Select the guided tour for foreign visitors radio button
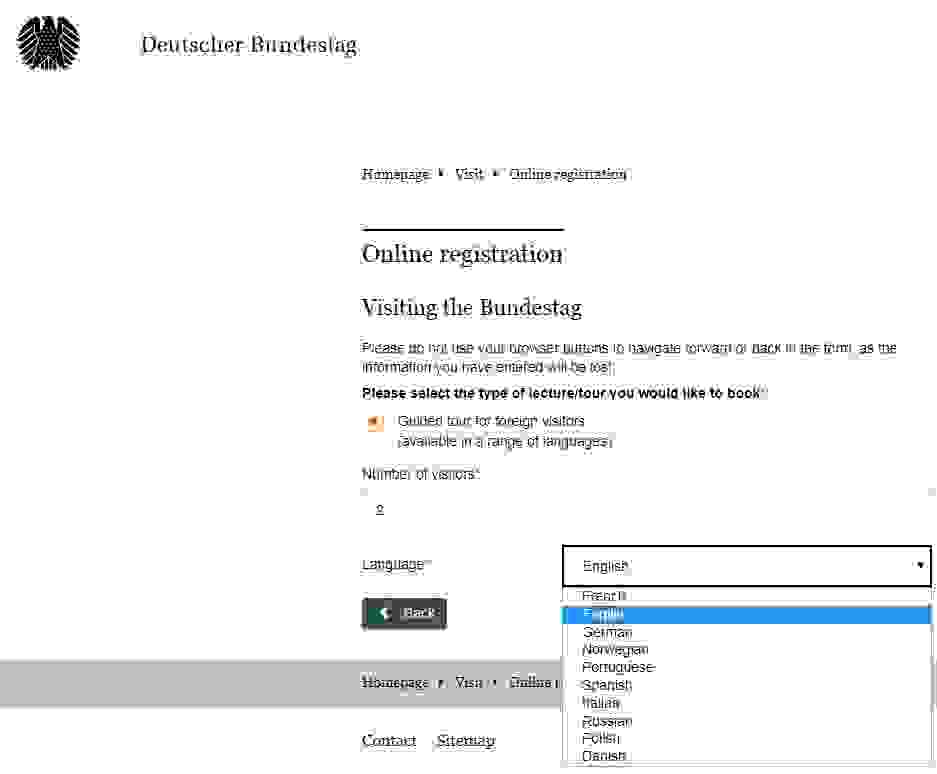This screenshot has width=937, height=774. 375,423
